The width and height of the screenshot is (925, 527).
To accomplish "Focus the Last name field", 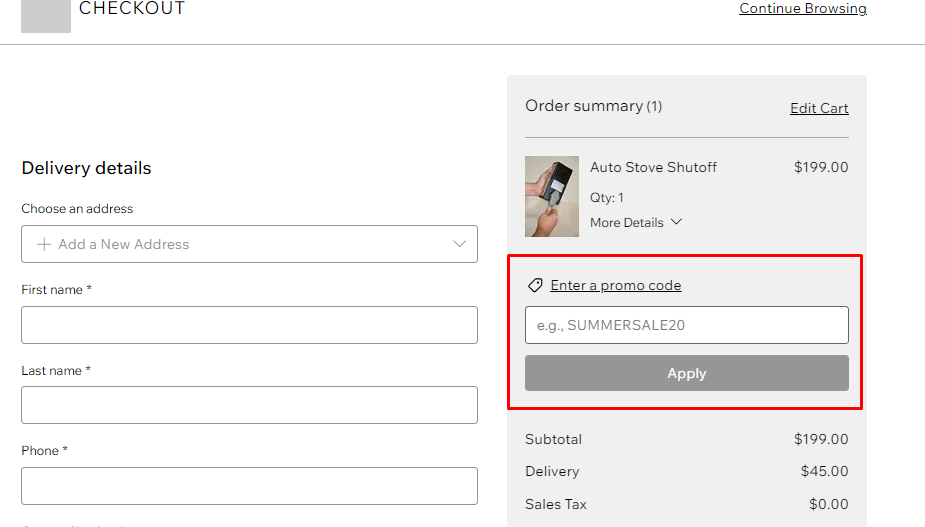I will 250,405.
